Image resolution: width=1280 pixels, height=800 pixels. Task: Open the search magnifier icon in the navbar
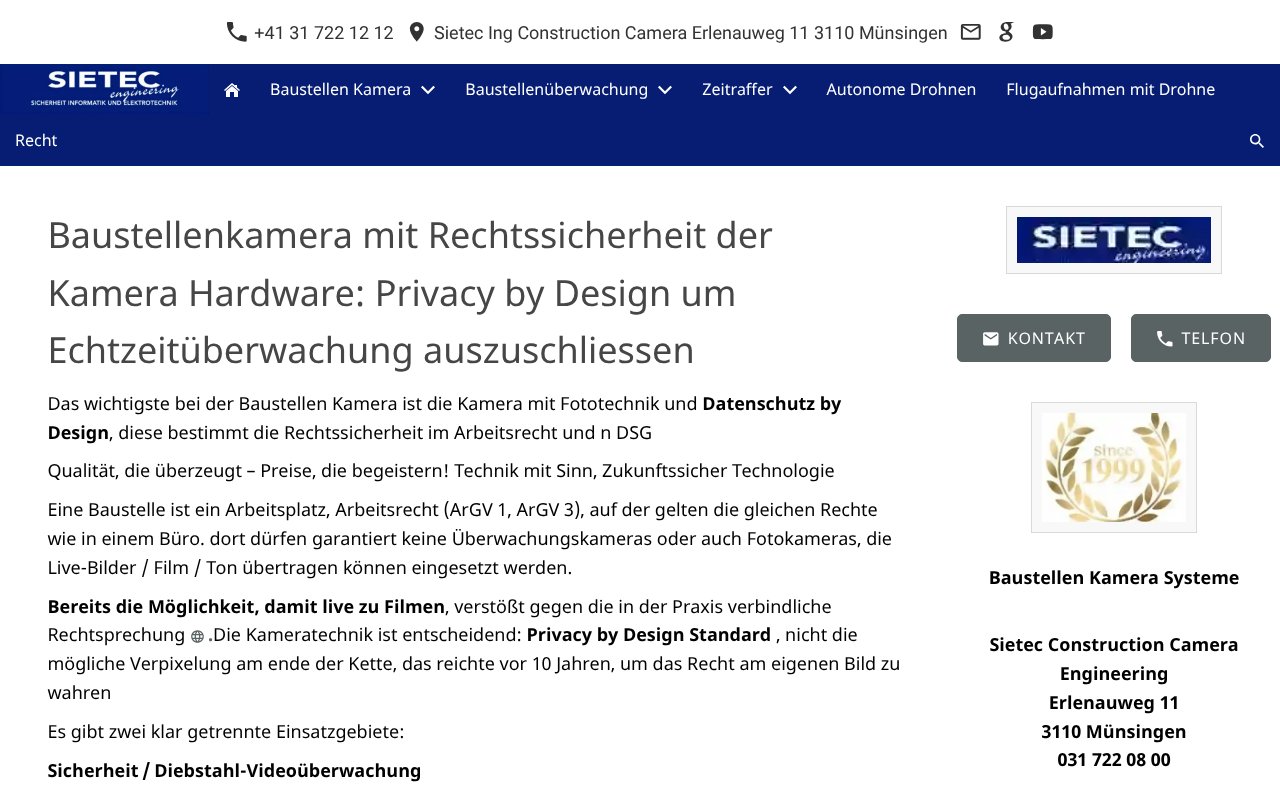click(1256, 141)
